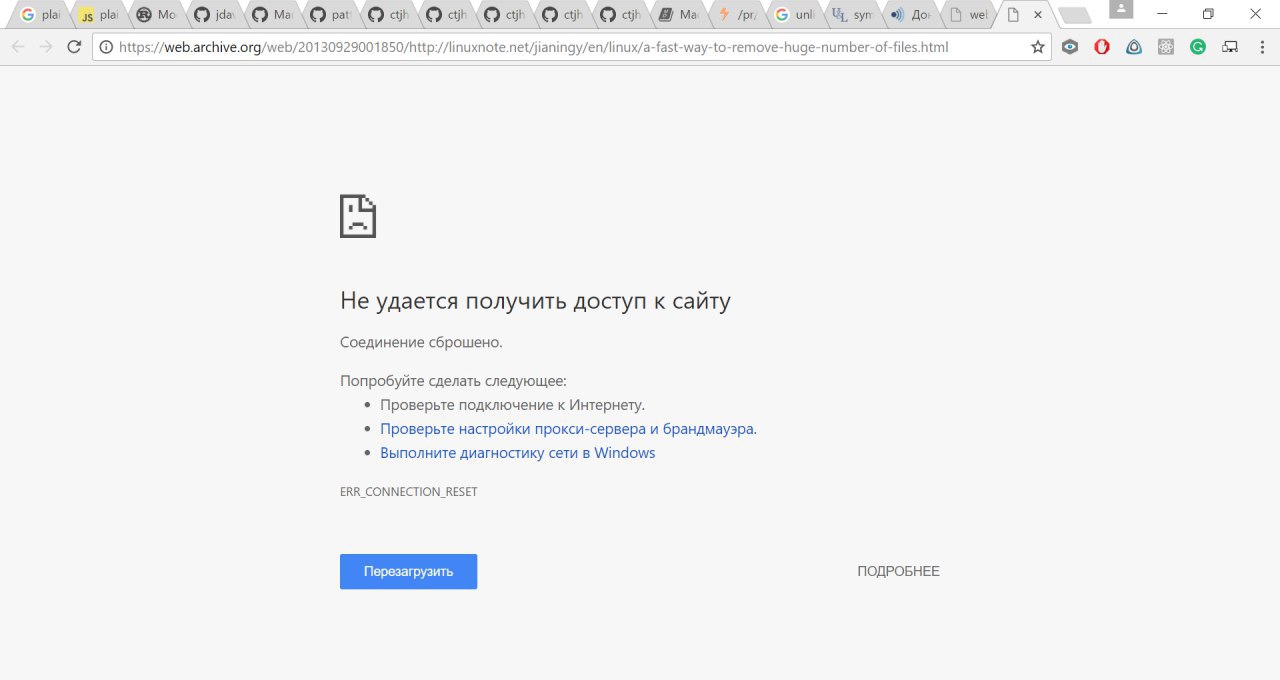This screenshot has width=1280, height=680.
Task: Go forward with the forward arrow
Action: click(46, 47)
